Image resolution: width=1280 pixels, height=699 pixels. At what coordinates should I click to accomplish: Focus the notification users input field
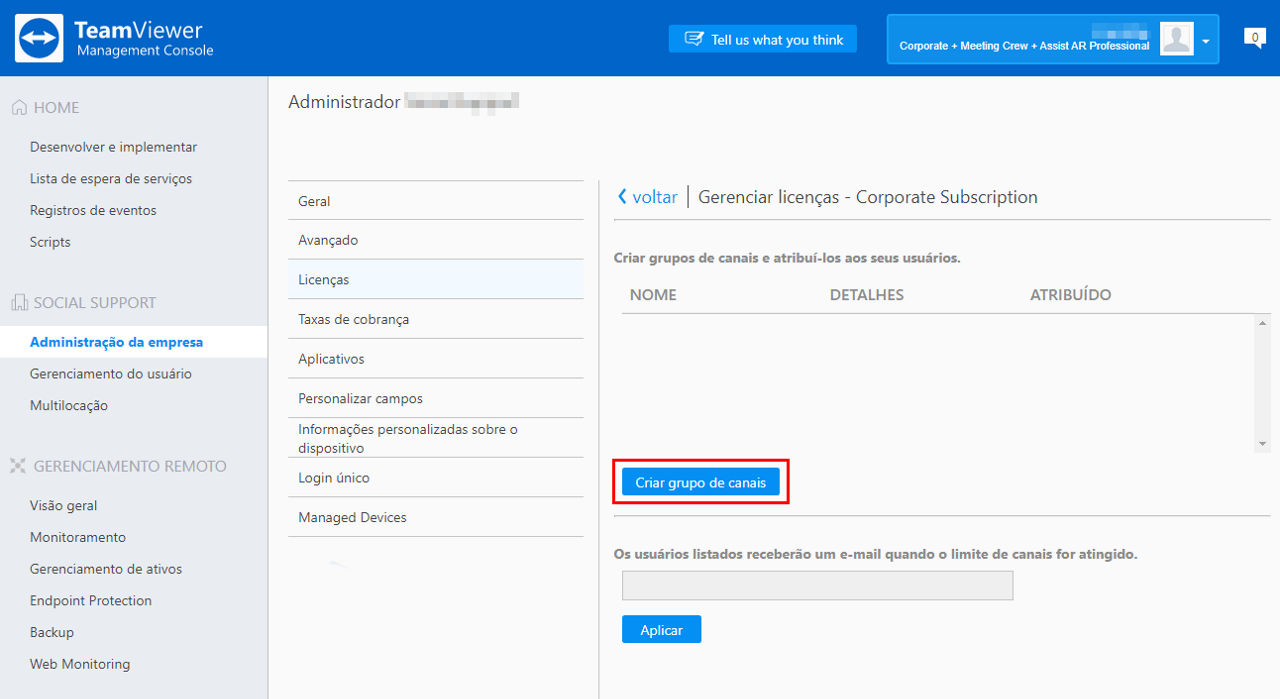(817, 585)
